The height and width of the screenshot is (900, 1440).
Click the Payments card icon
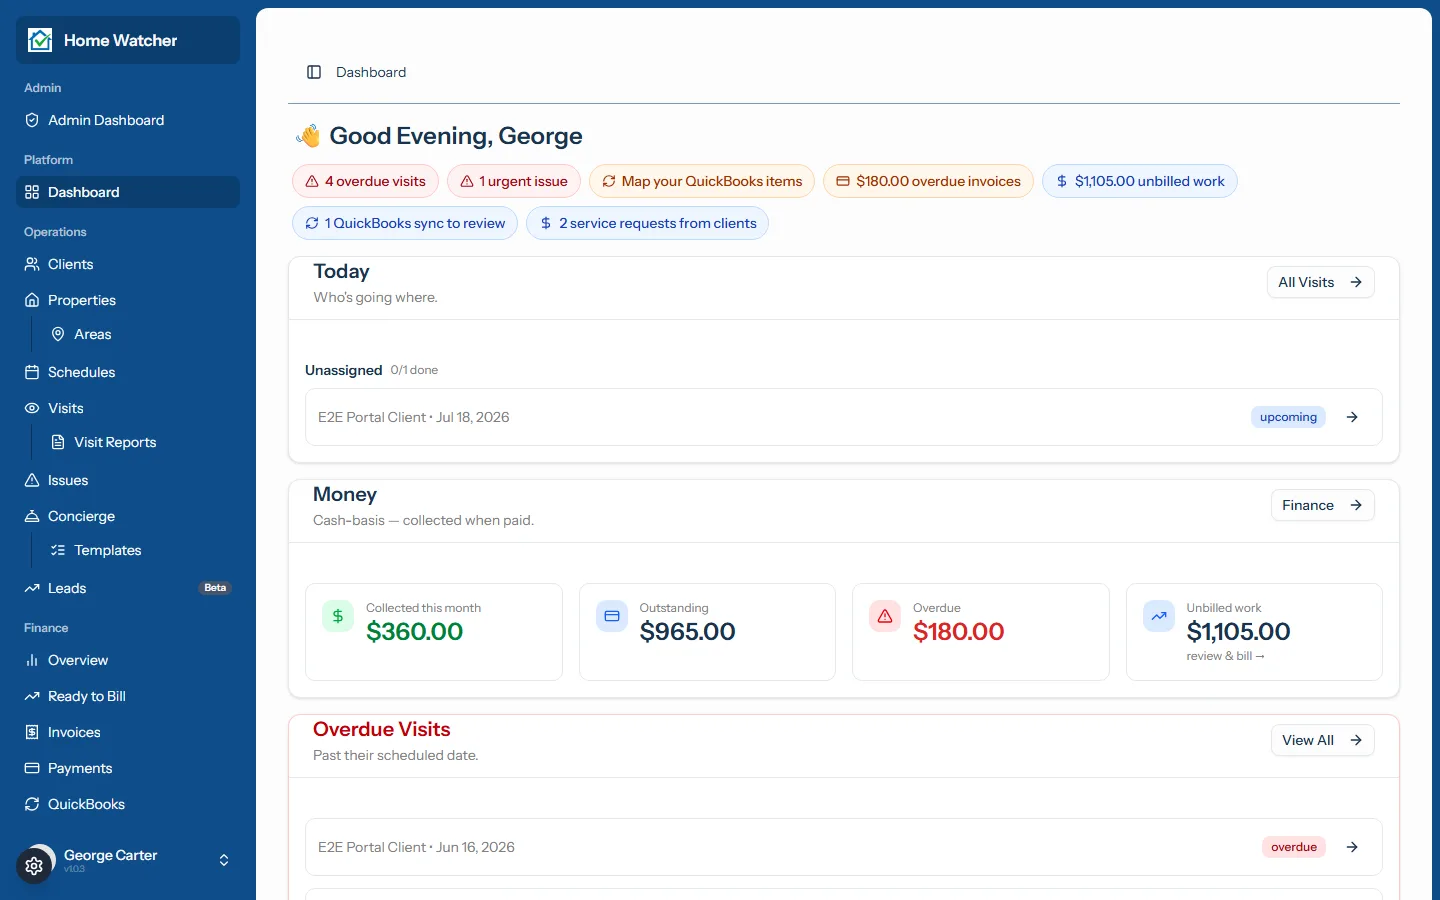pos(32,768)
